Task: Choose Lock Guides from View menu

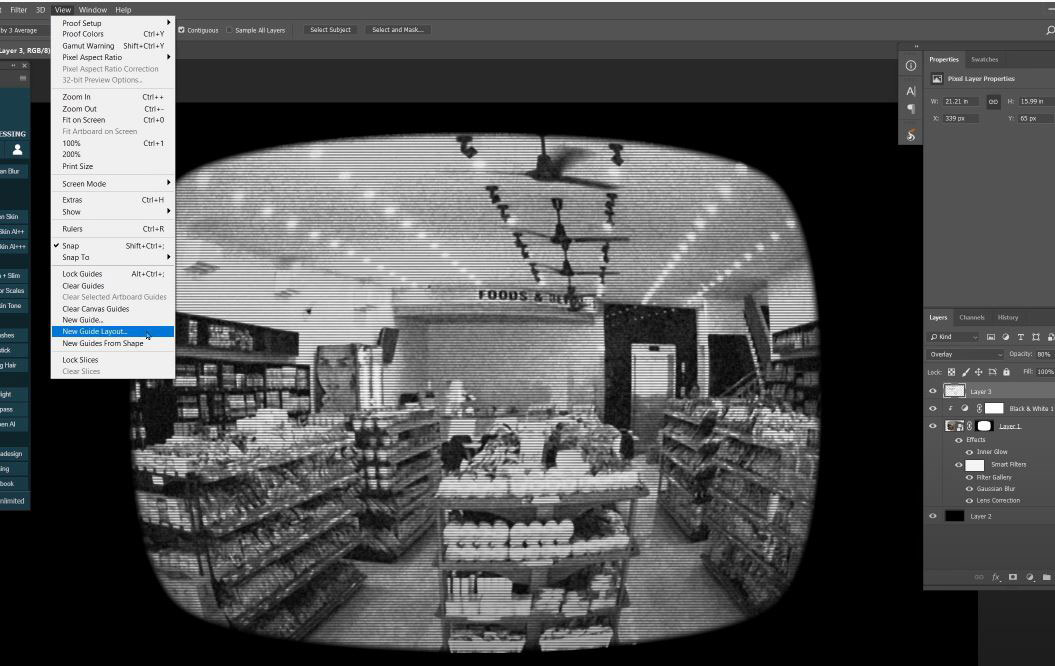Action: coord(112,274)
